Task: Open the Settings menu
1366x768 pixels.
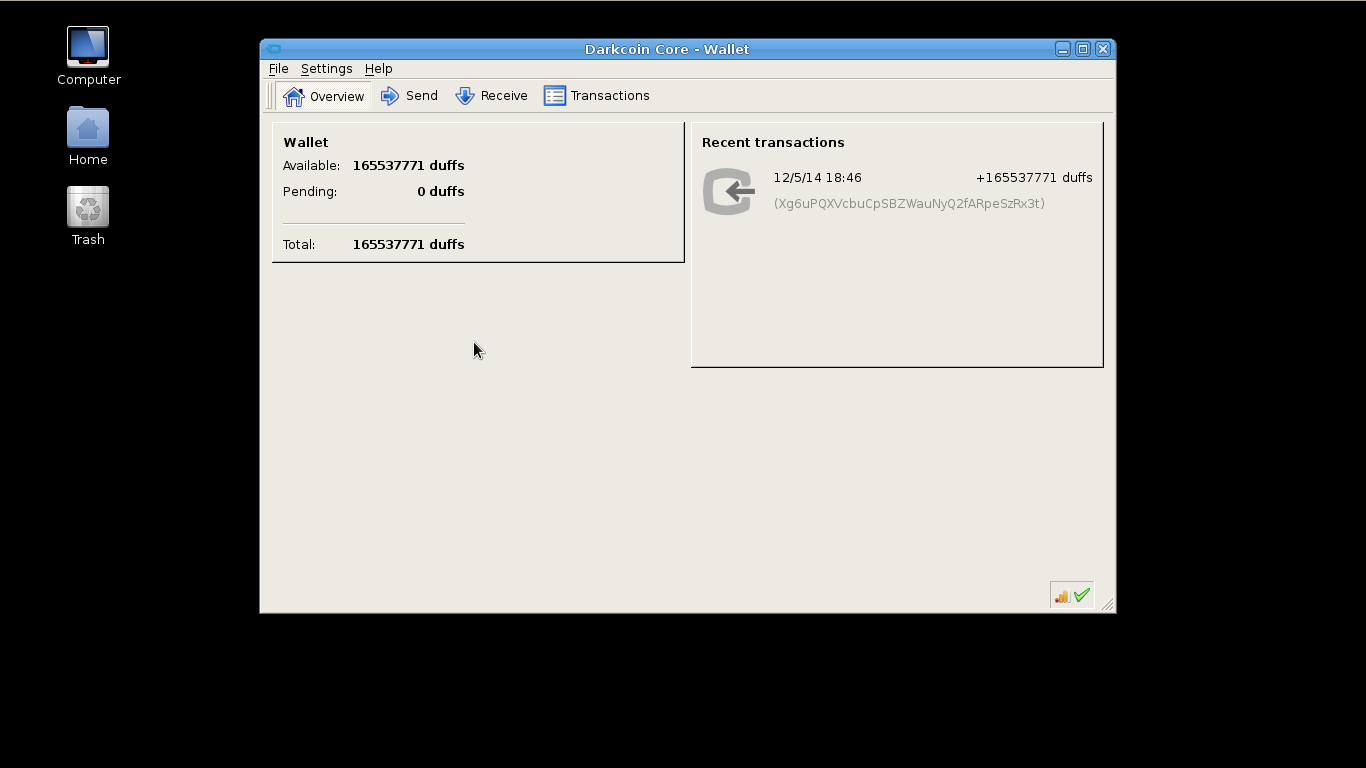Action: (x=326, y=68)
